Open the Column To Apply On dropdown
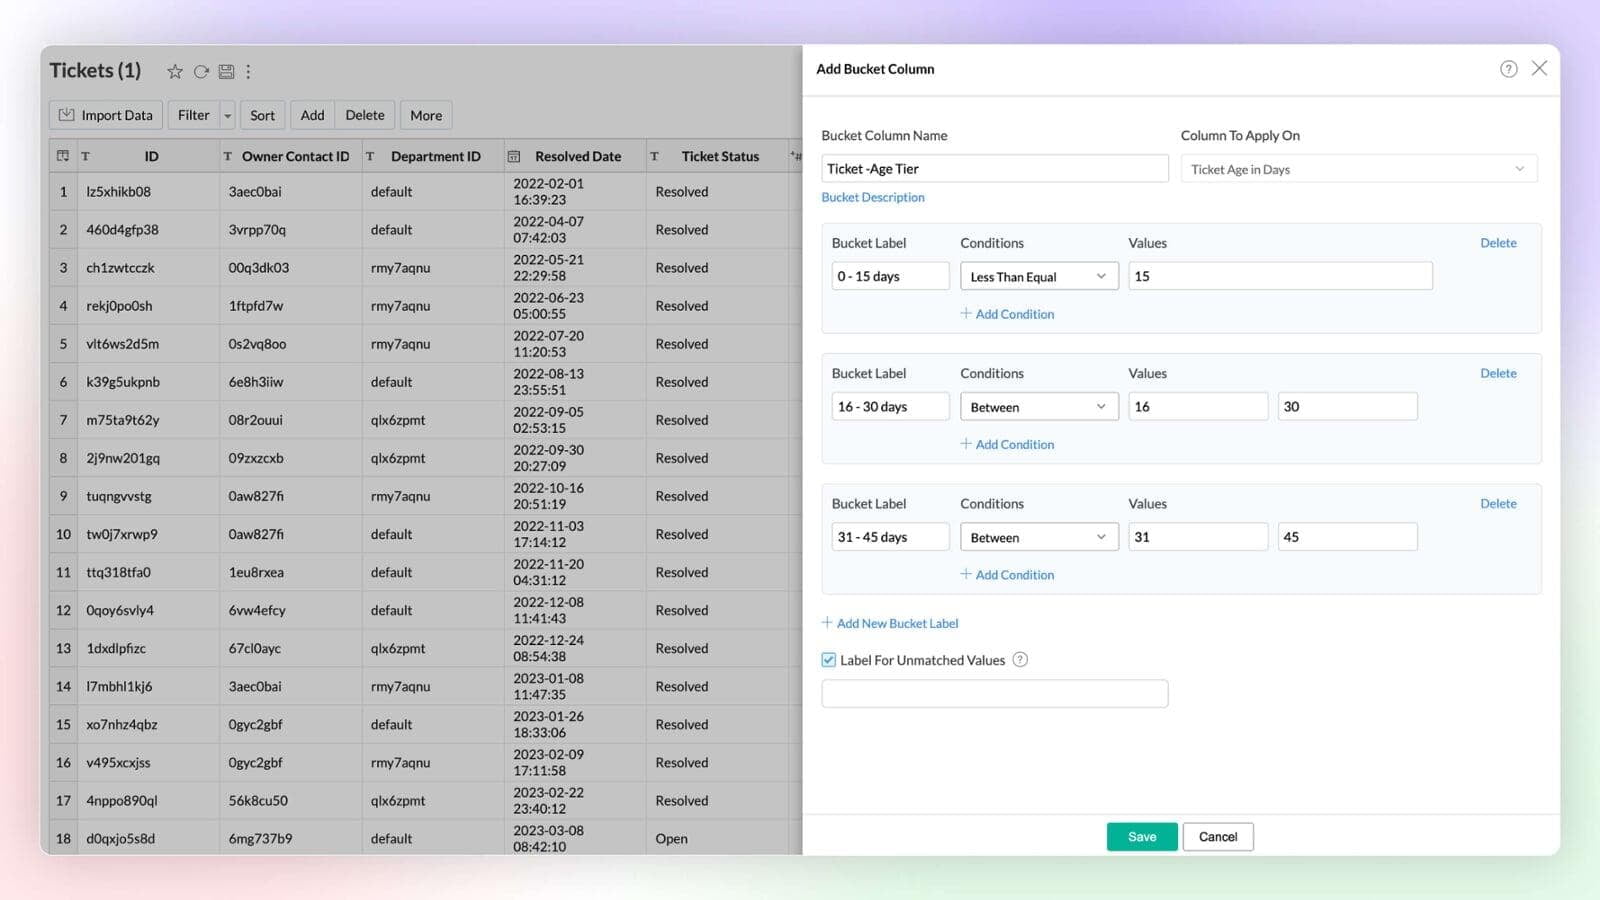The height and width of the screenshot is (900, 1600). click(x=1358, y=169)
